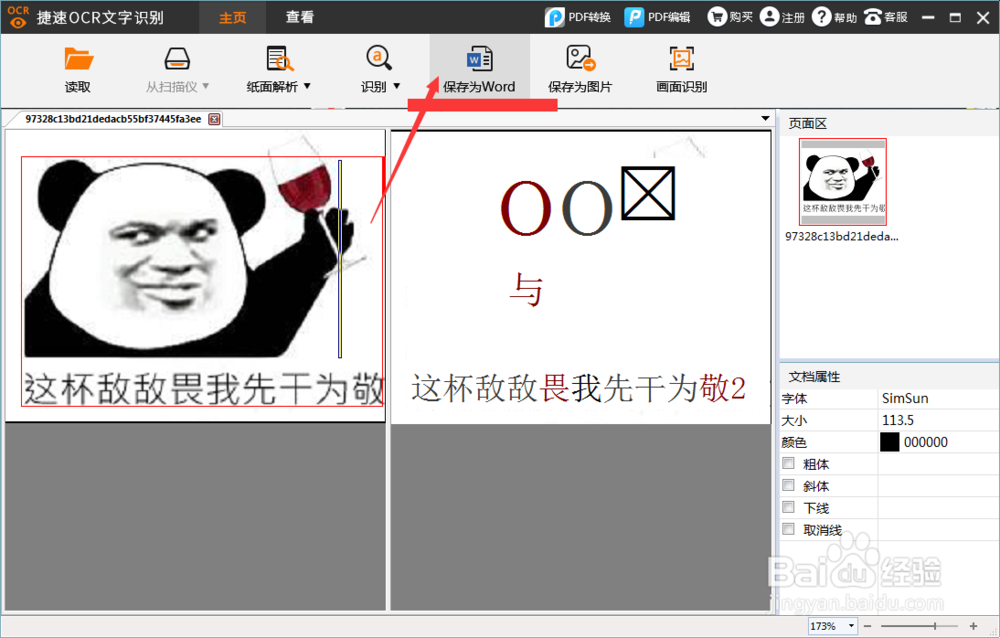The height and width of the screenshot is (638, 1000).
Task: Click the zoom slider handle
Action: tap(934, 627)
